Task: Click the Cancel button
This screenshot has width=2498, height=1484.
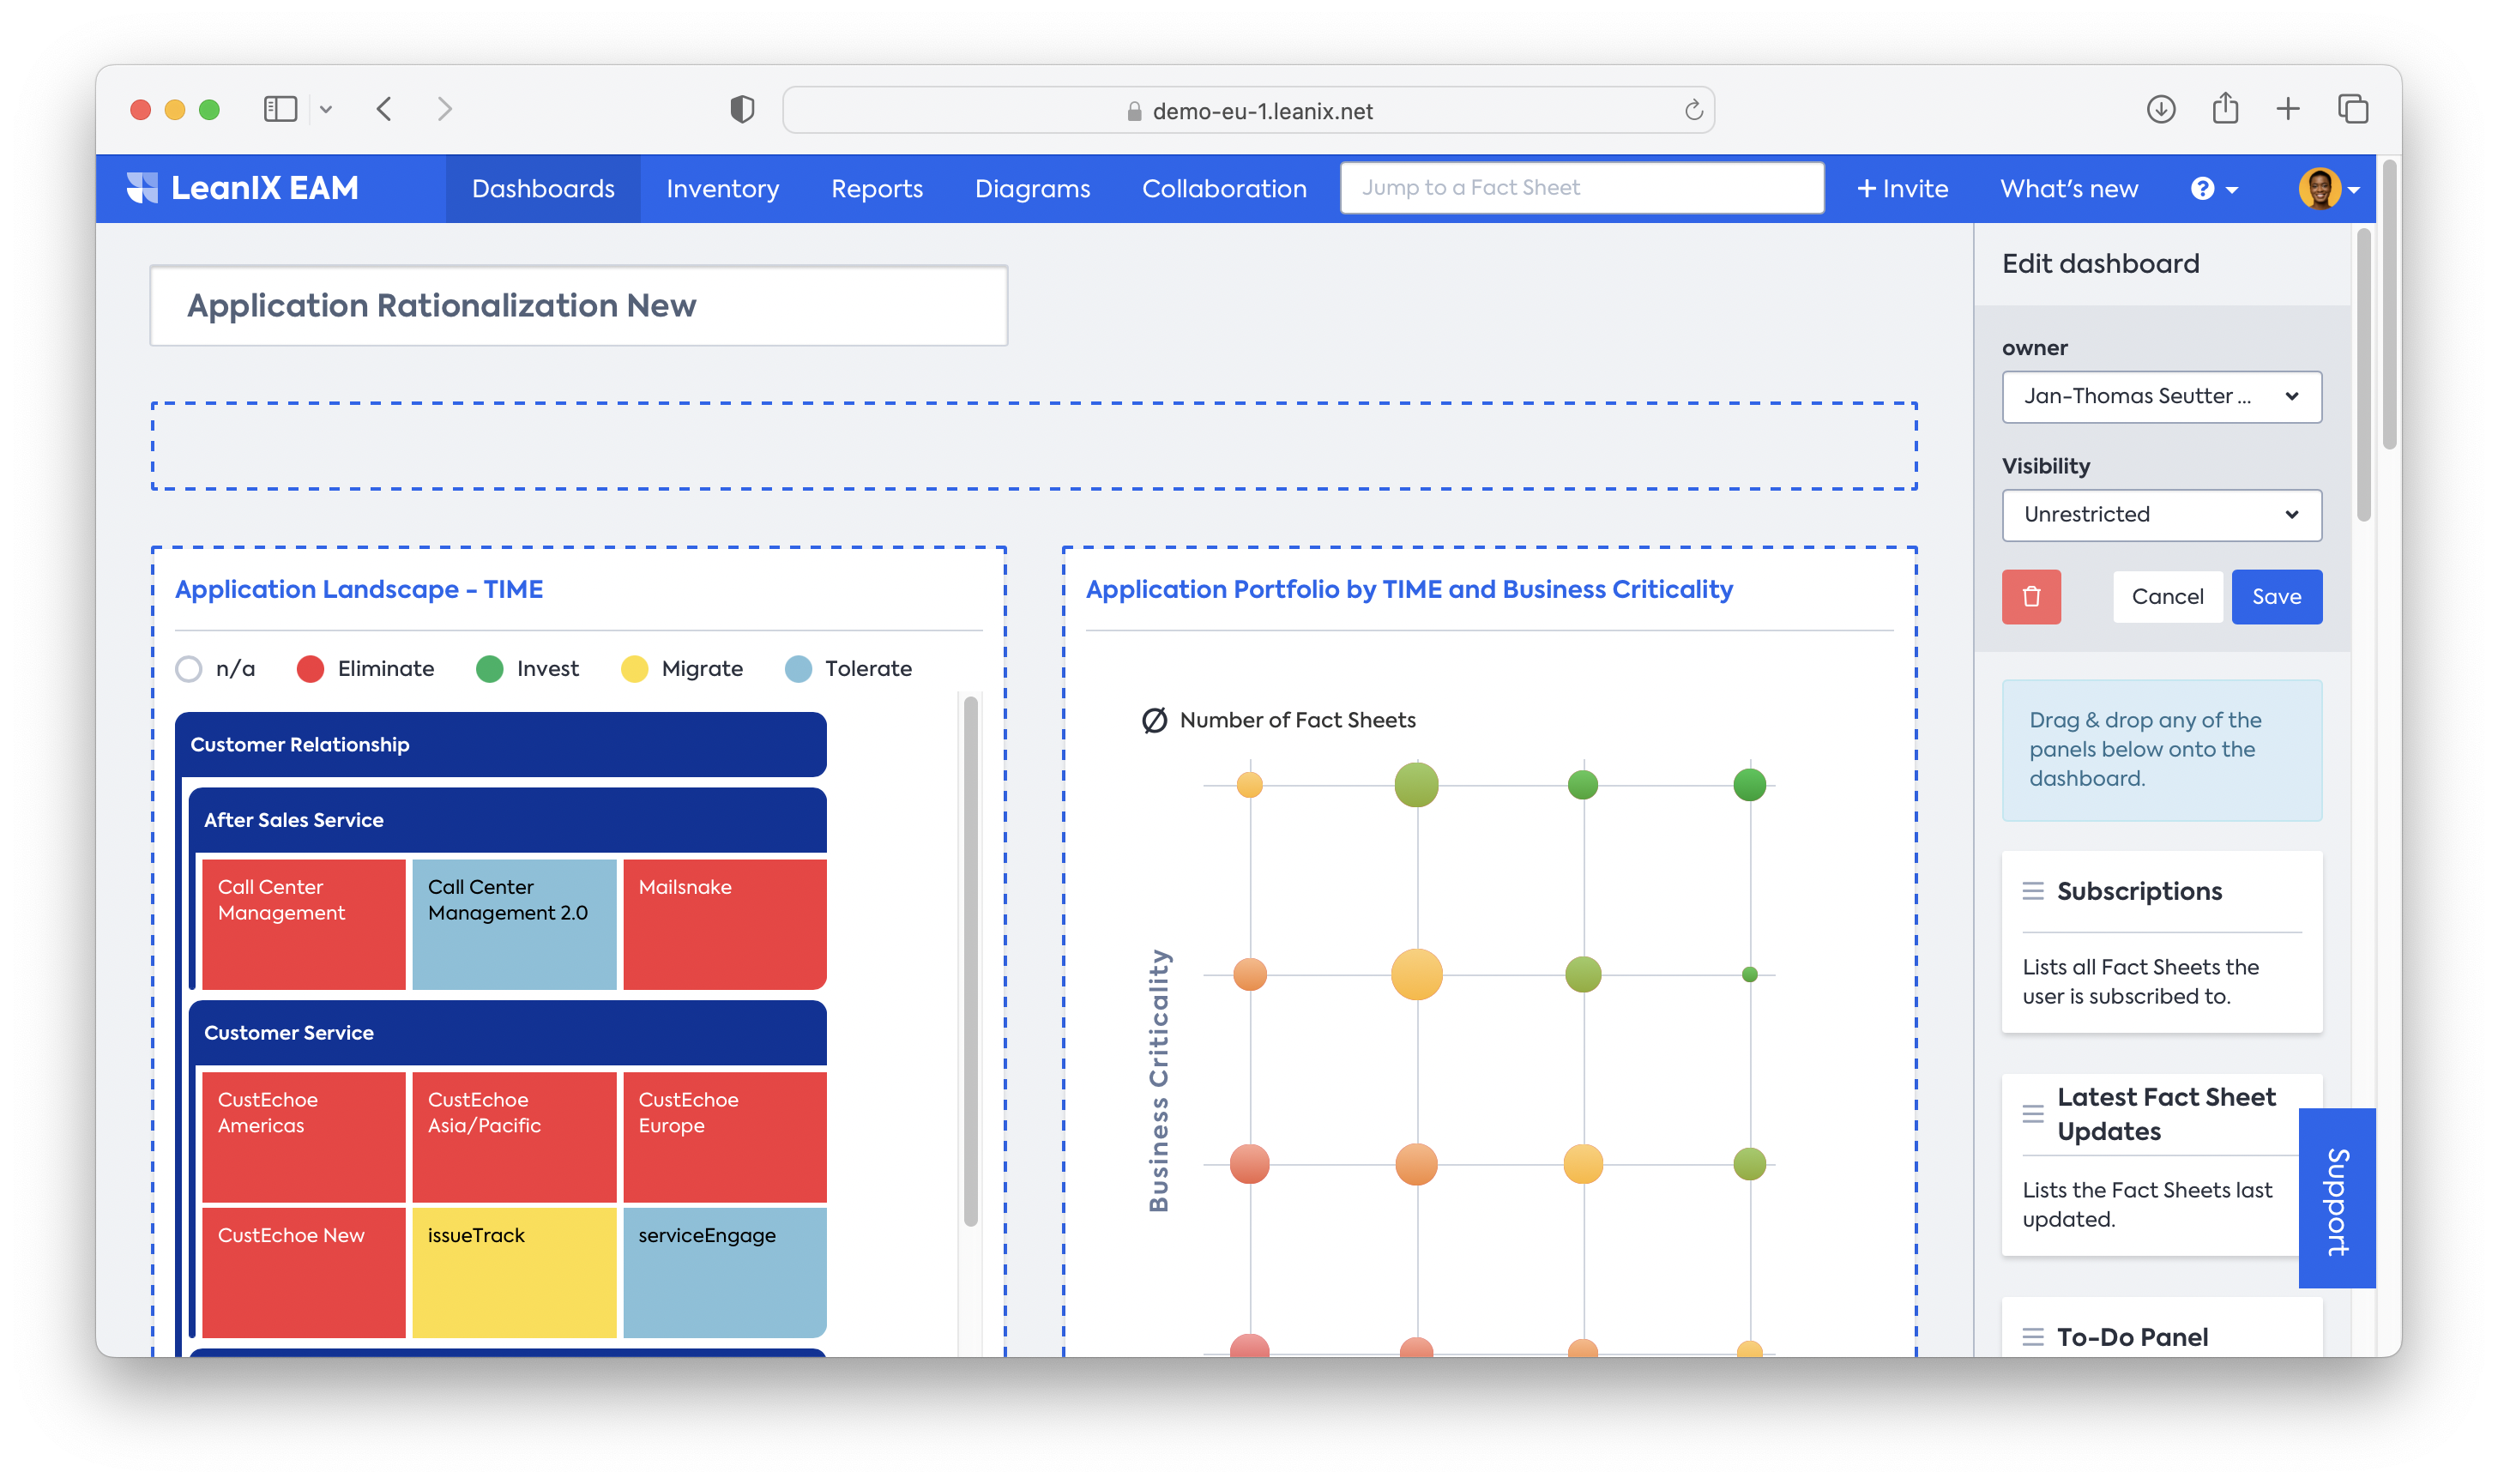Action: pos(2166,597)
